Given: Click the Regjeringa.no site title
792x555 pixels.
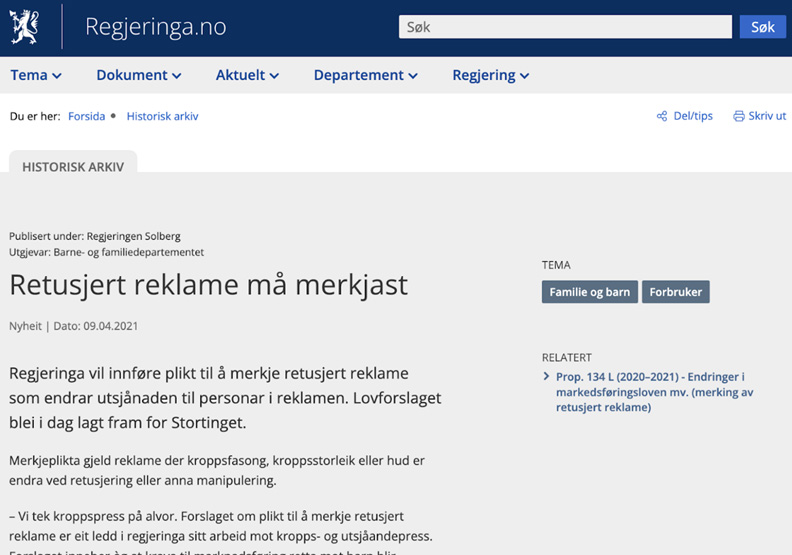Looking at the screenshot, I should tap(155, 27).
